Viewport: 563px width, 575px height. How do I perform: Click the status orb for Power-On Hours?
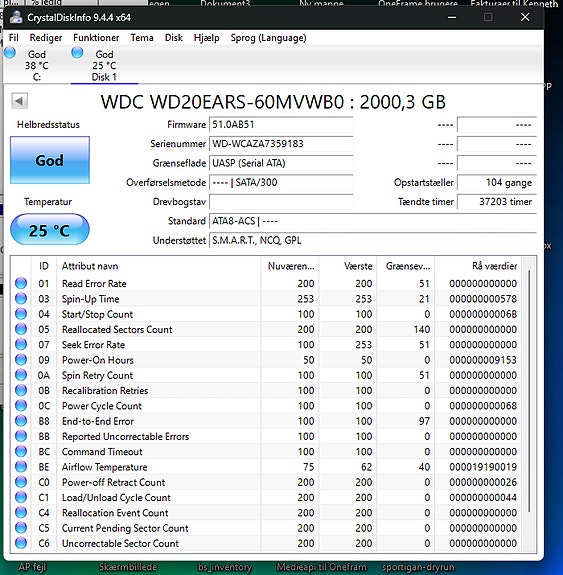click(x=21, y=360)
